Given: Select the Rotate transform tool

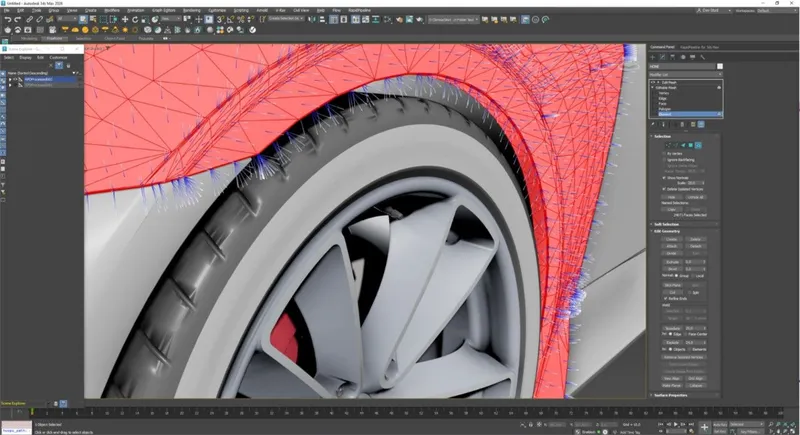Looking at the screenshot, I should (x=134, y=20).
